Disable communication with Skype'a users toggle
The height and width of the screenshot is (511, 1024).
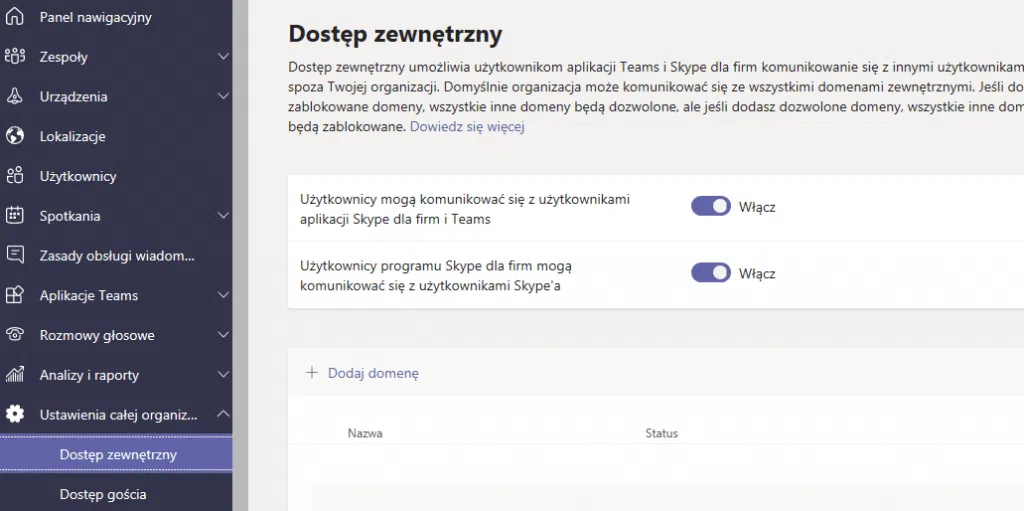(x=710, y=273)
